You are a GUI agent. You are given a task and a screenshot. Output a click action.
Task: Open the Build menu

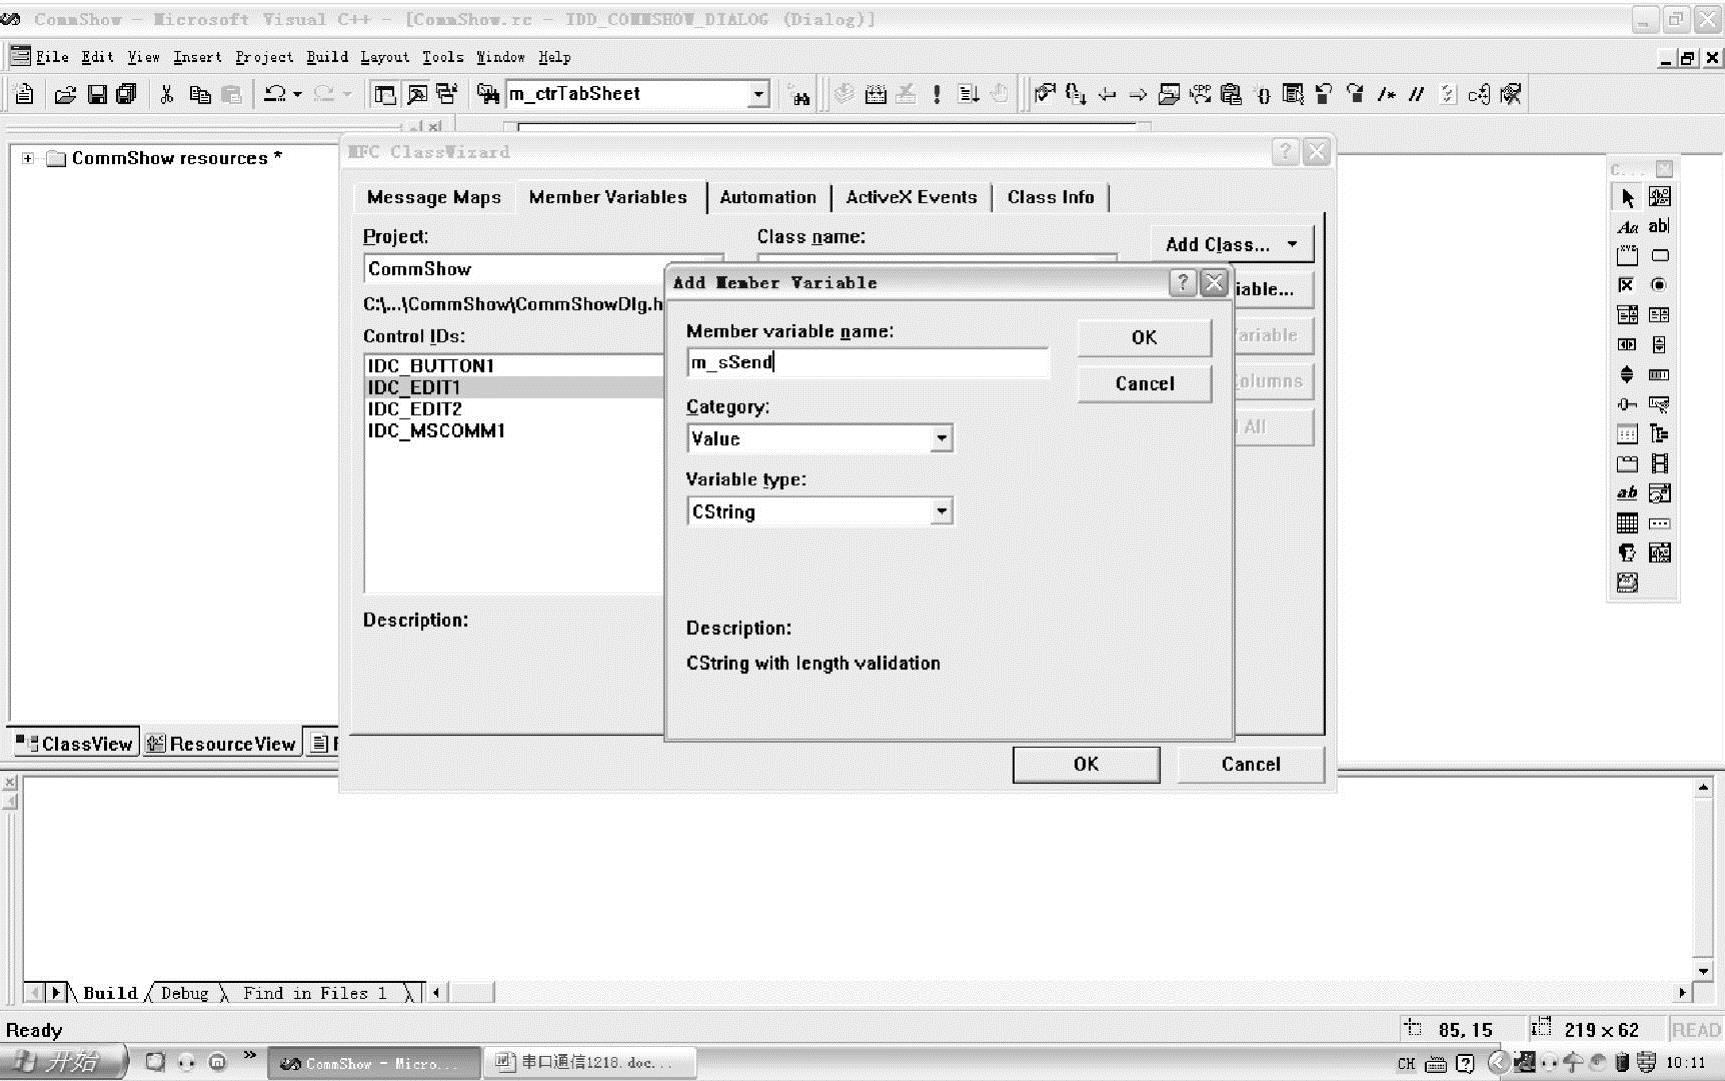[327, 57]
